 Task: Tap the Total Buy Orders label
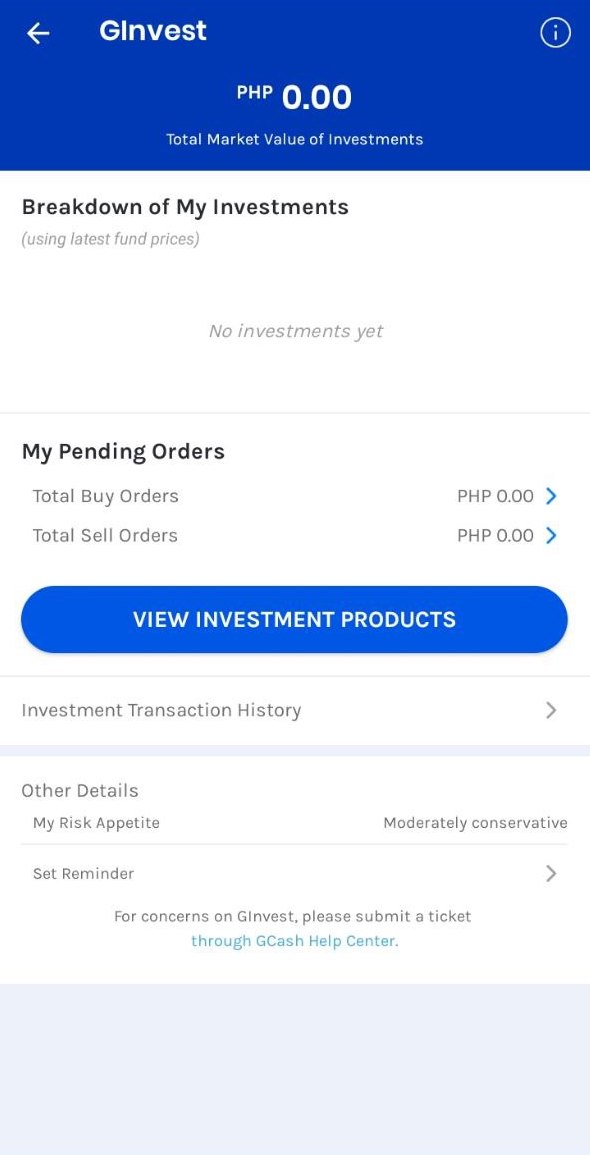pyautogui.click(x=105, y=496)
